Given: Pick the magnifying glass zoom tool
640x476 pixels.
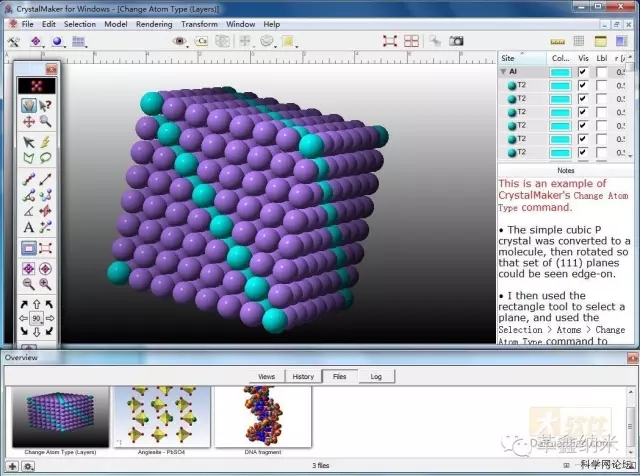Looking at the screenshot, I should click(x=45, y=121).
